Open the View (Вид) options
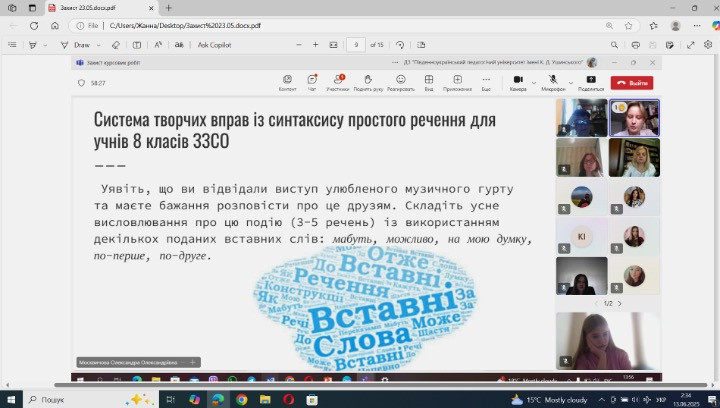720x408 pixels. pyautogui.click(x=428, y=81)
